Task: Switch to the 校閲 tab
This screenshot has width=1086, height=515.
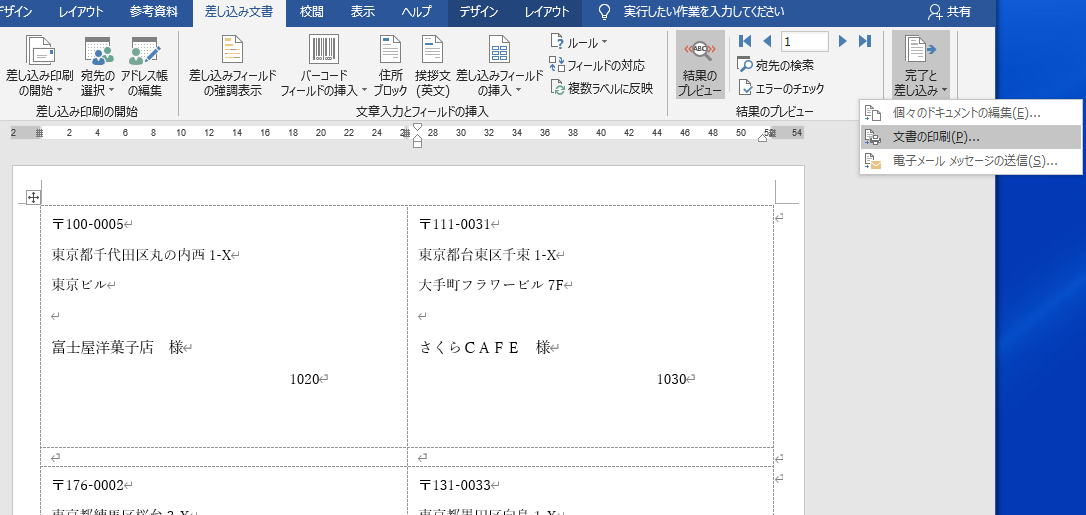Action: (x=312, y=12)
